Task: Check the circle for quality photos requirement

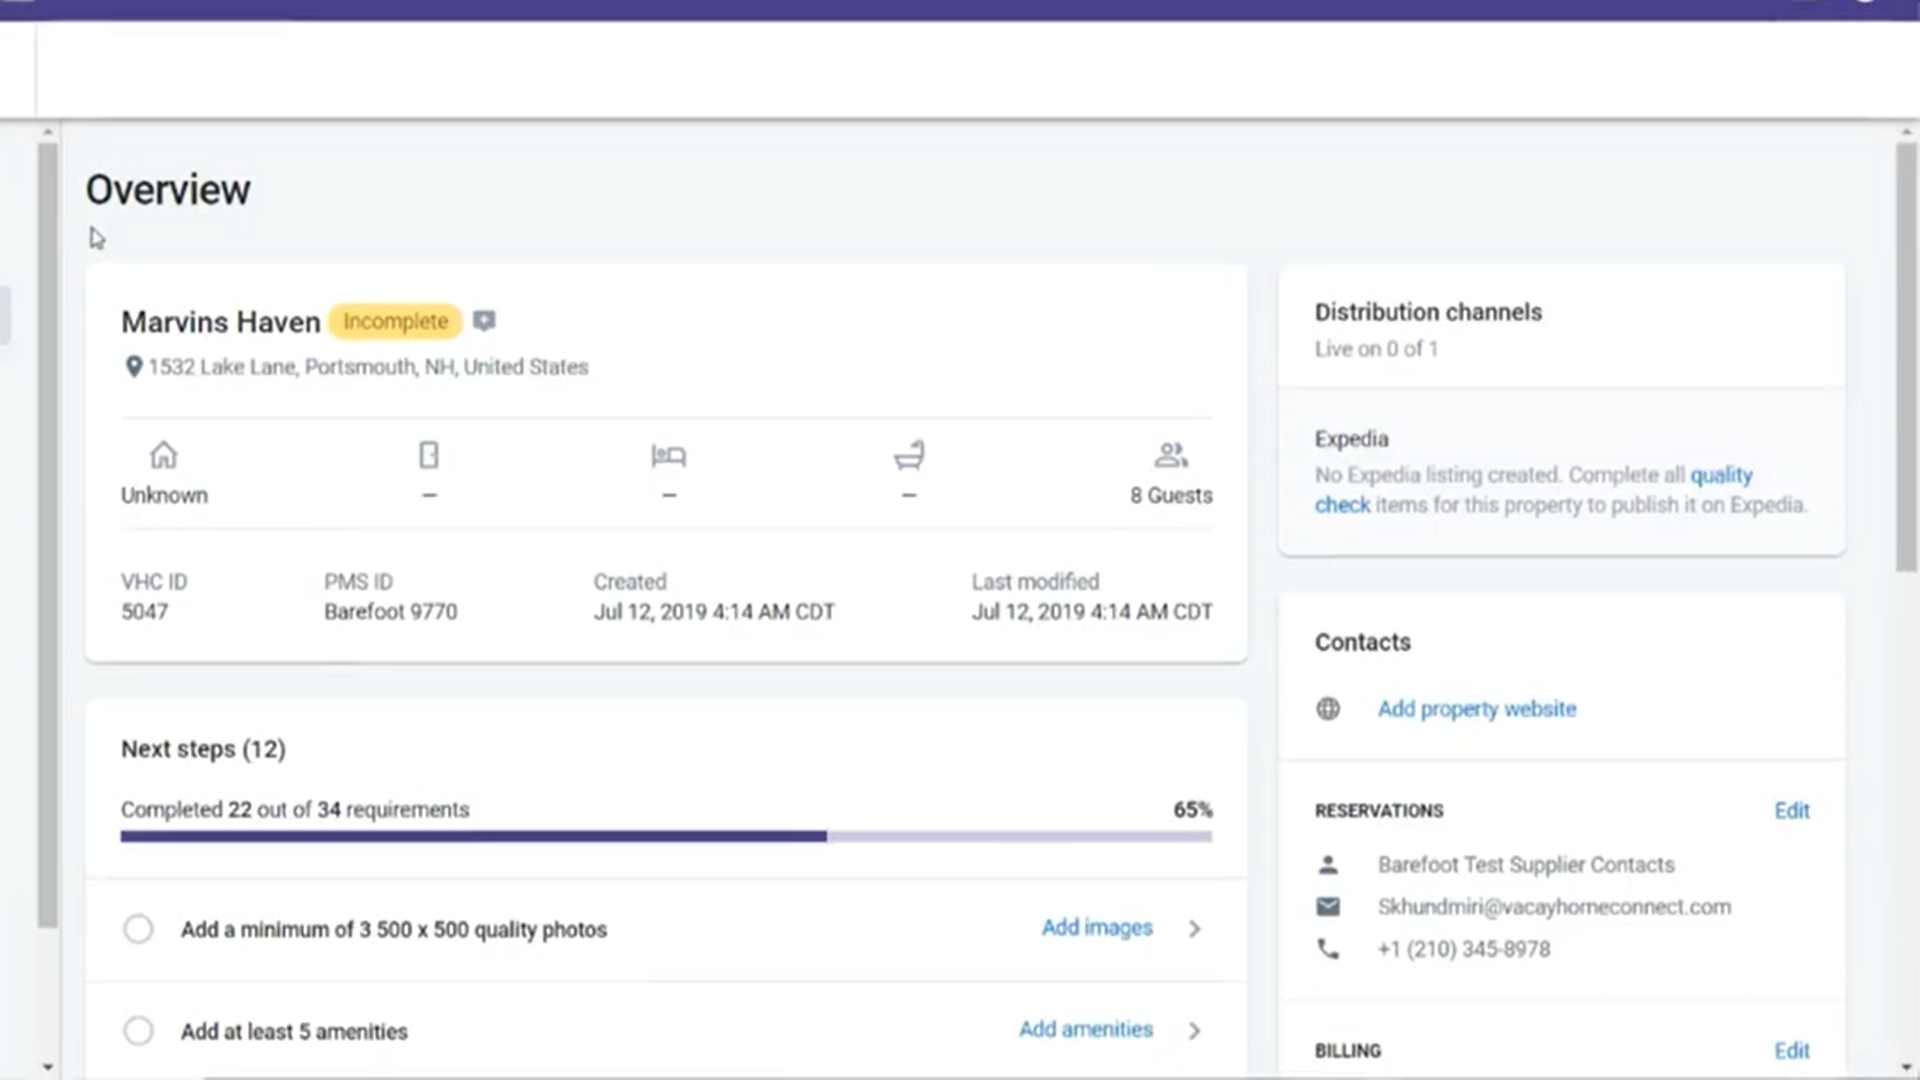Action: pyautogui.click(x=138, y=929)
